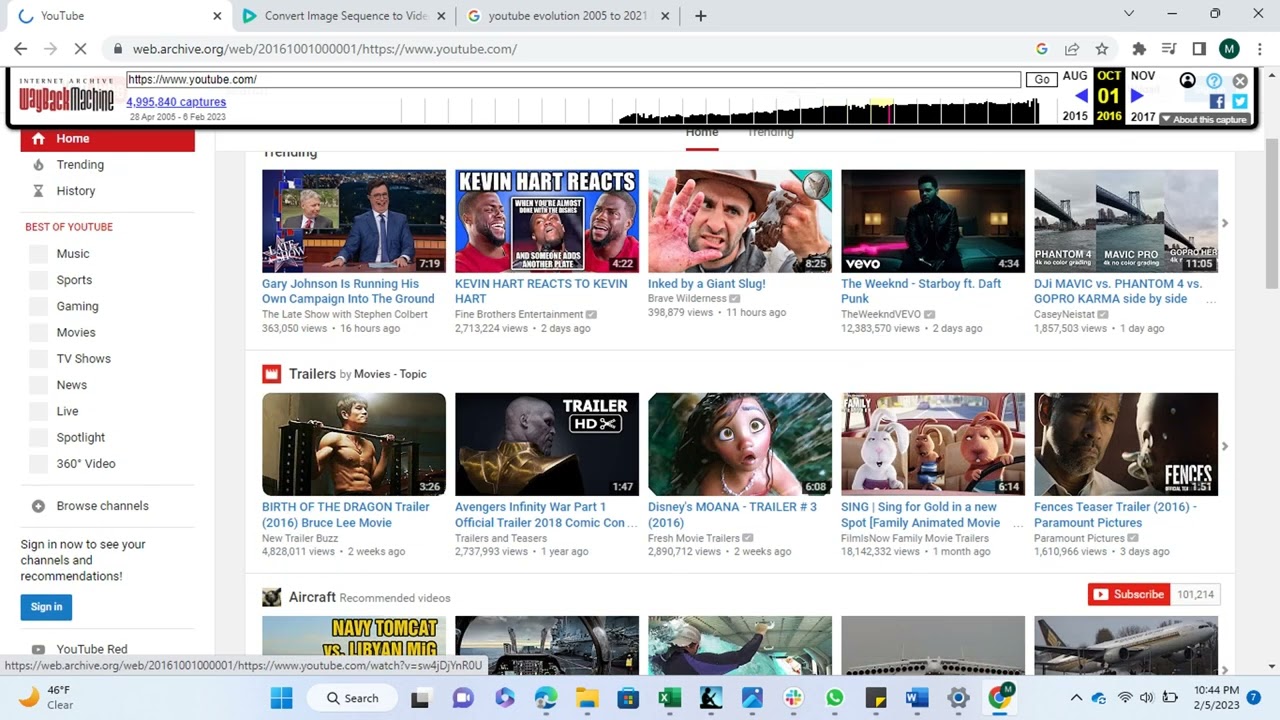Show next Trending videos with right chevron
Viewport: 1280px width, 720px height.
pos(1225,223)
